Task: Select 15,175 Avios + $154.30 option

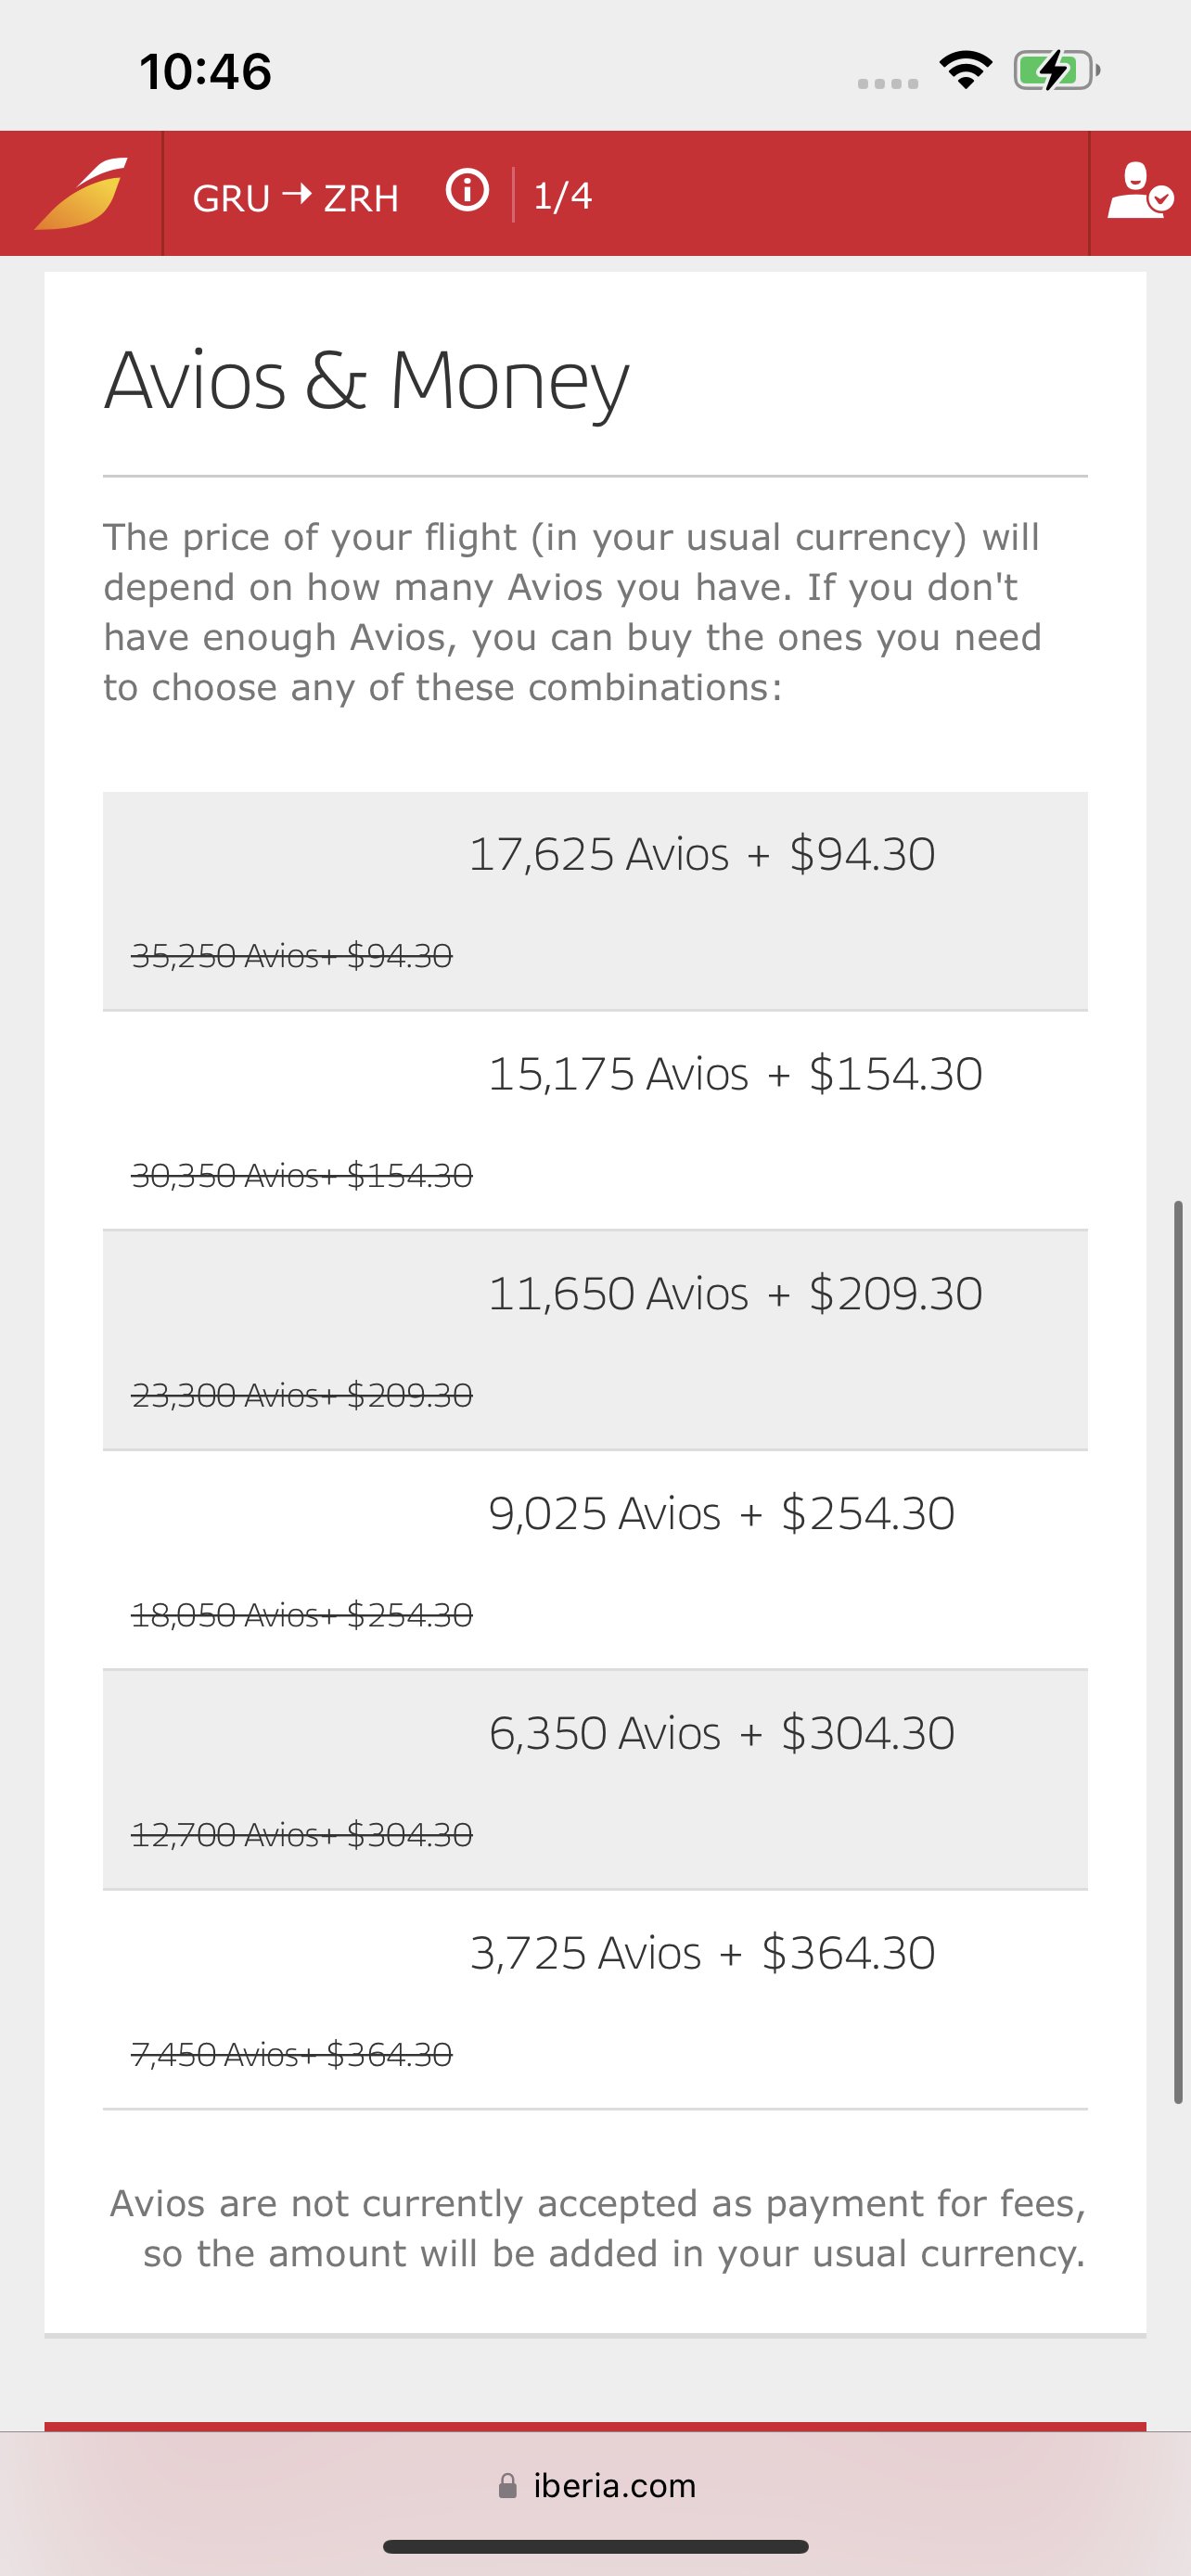Action: (x=595, y=1121)
